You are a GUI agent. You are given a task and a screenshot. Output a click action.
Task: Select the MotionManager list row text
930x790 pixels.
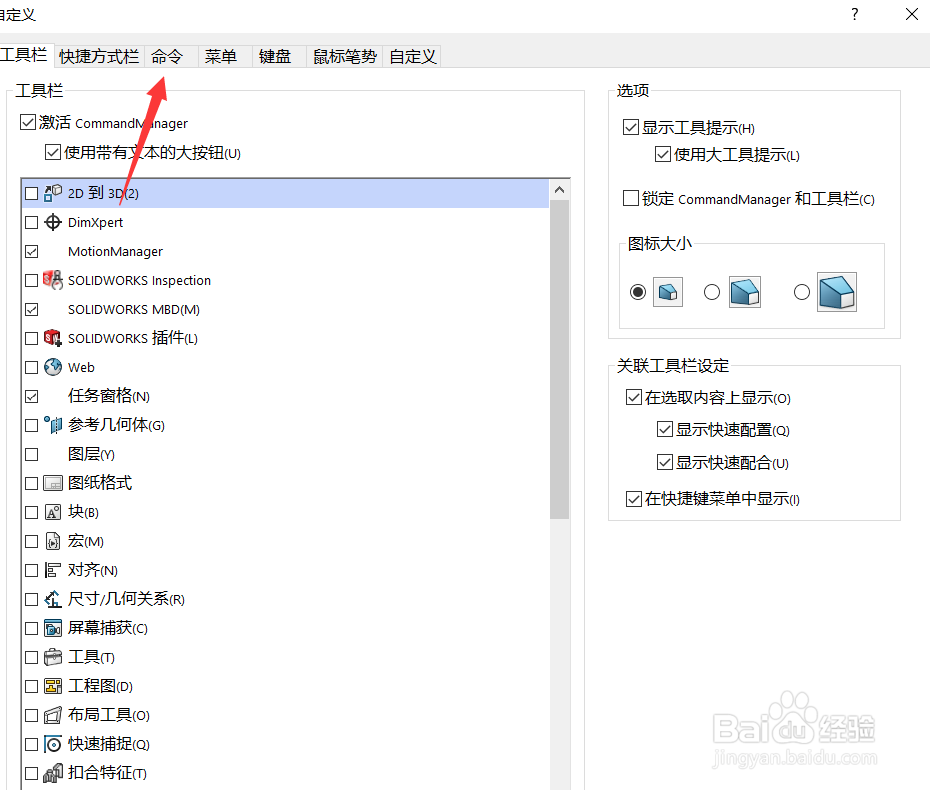pyautogui.click(x=115, y=251)
